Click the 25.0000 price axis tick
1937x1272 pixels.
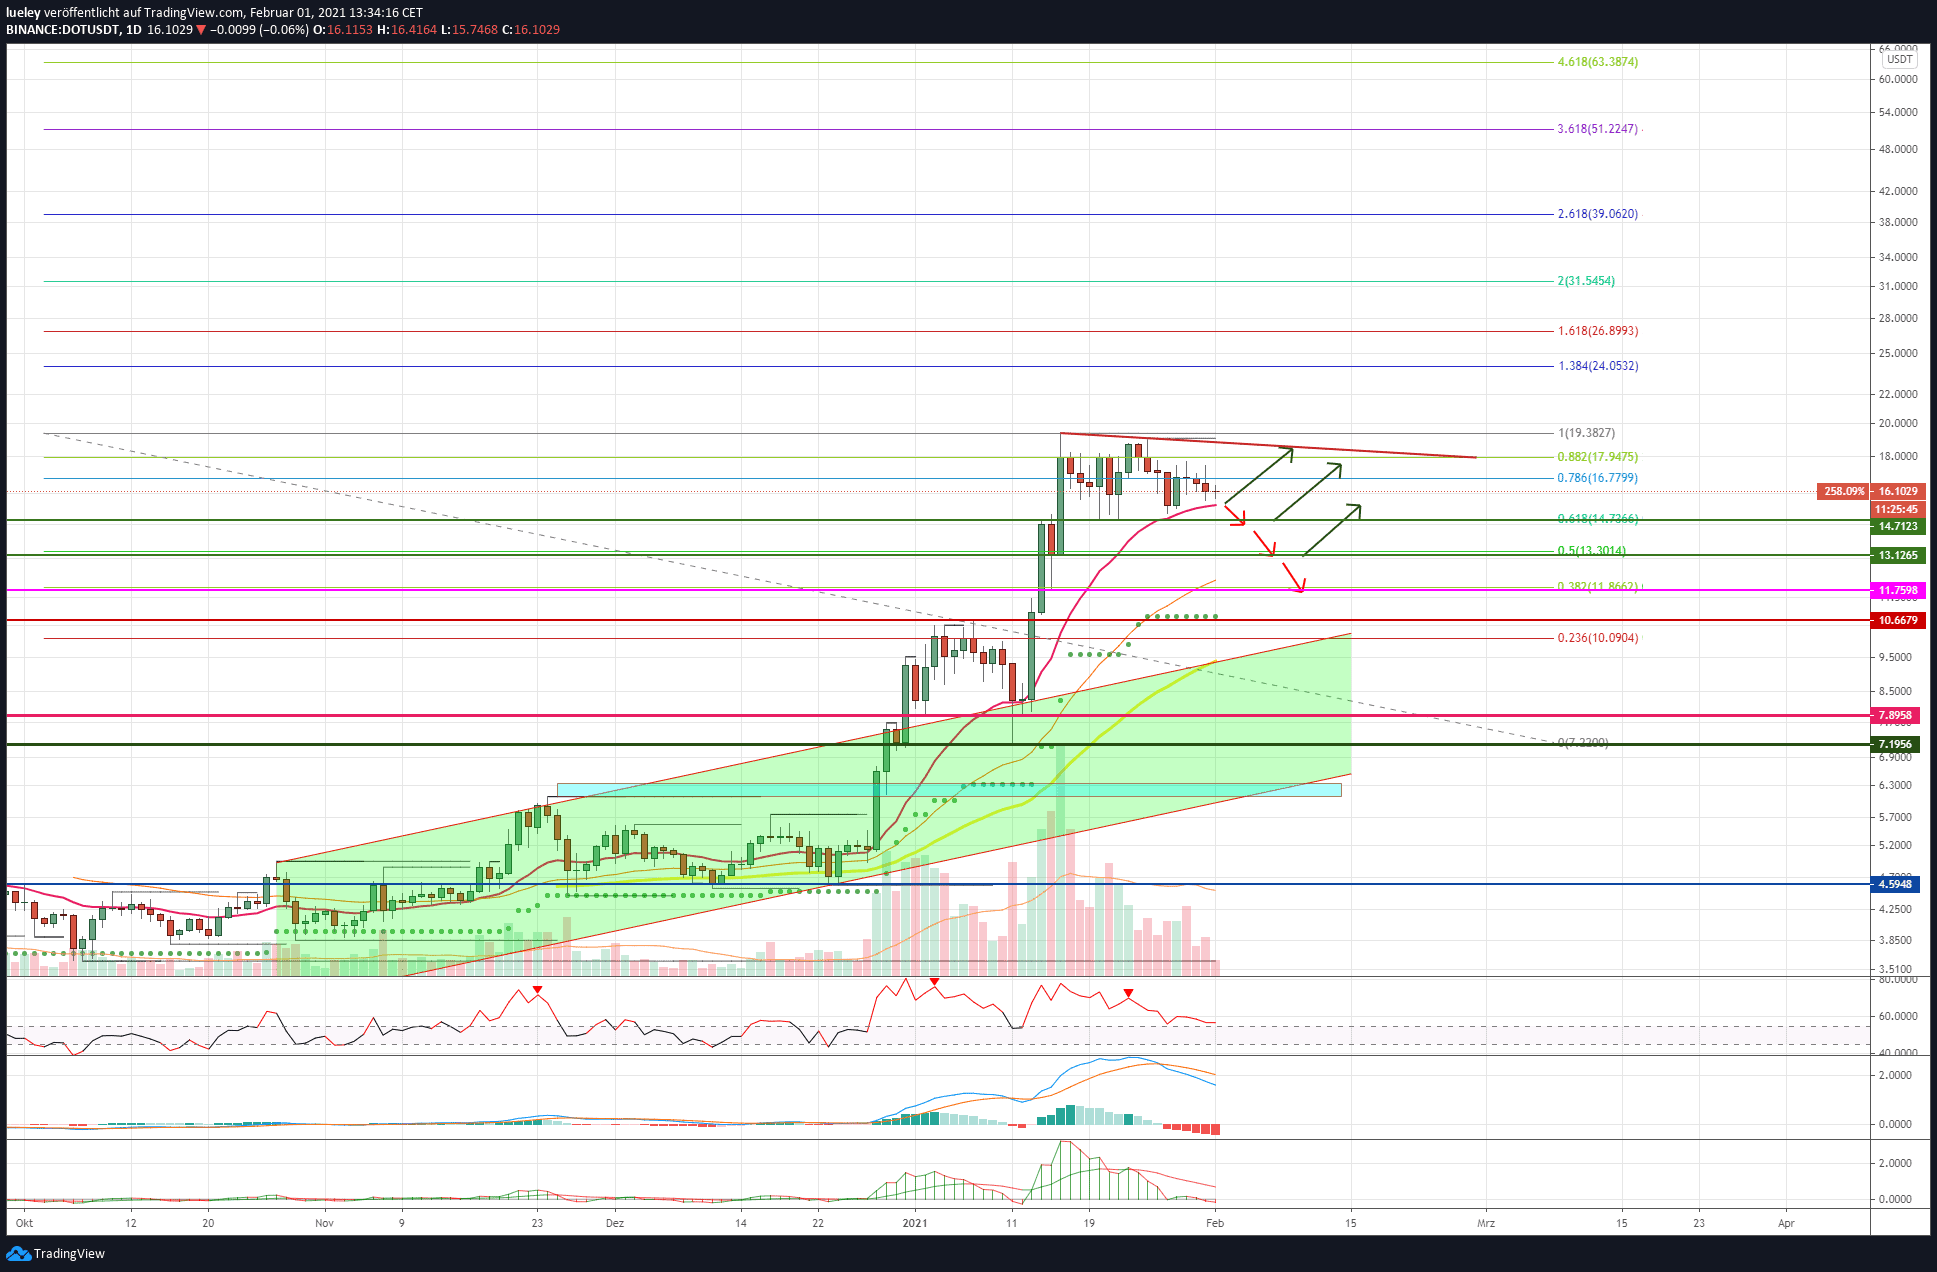(1898, 353)
